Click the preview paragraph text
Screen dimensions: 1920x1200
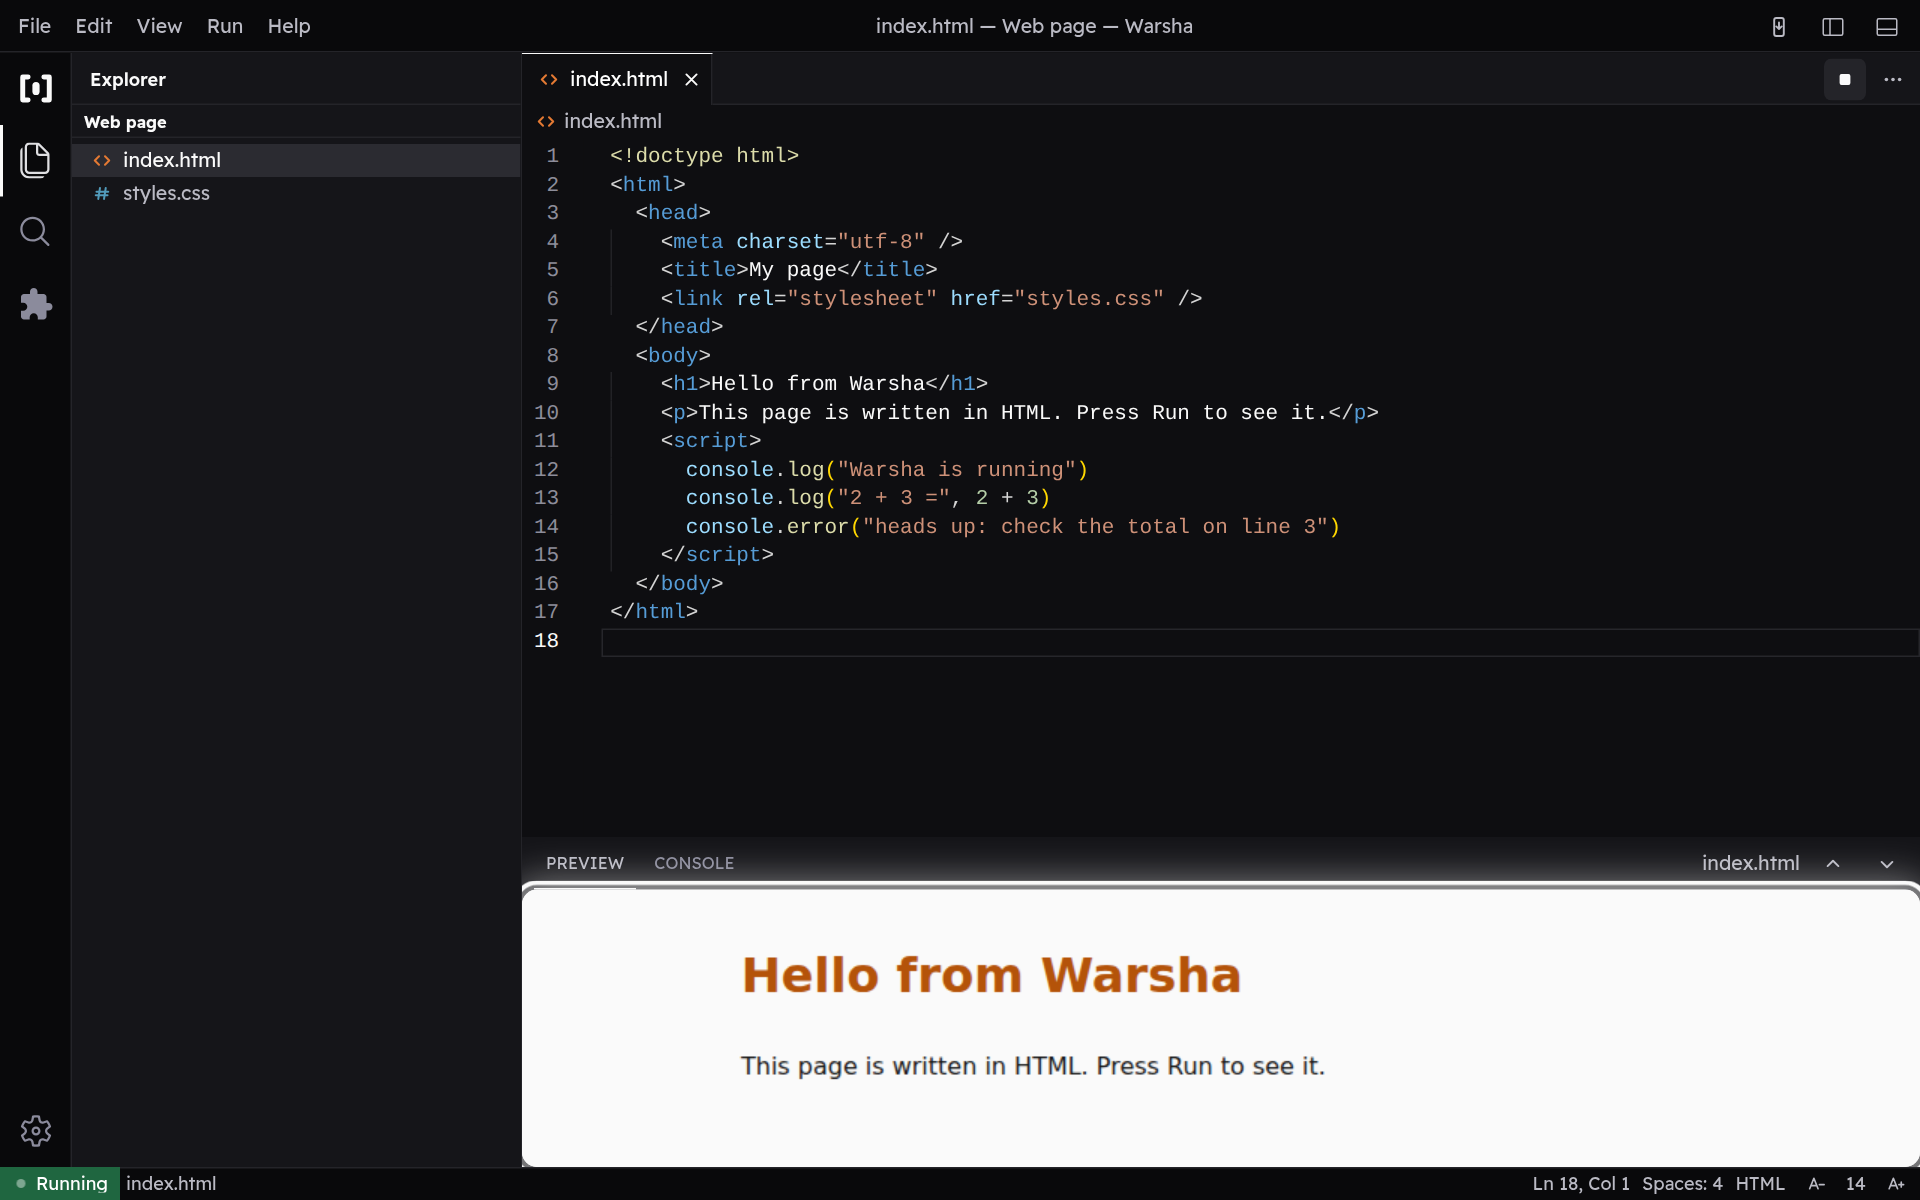pyautogui.click(x=1032, y=1066)
